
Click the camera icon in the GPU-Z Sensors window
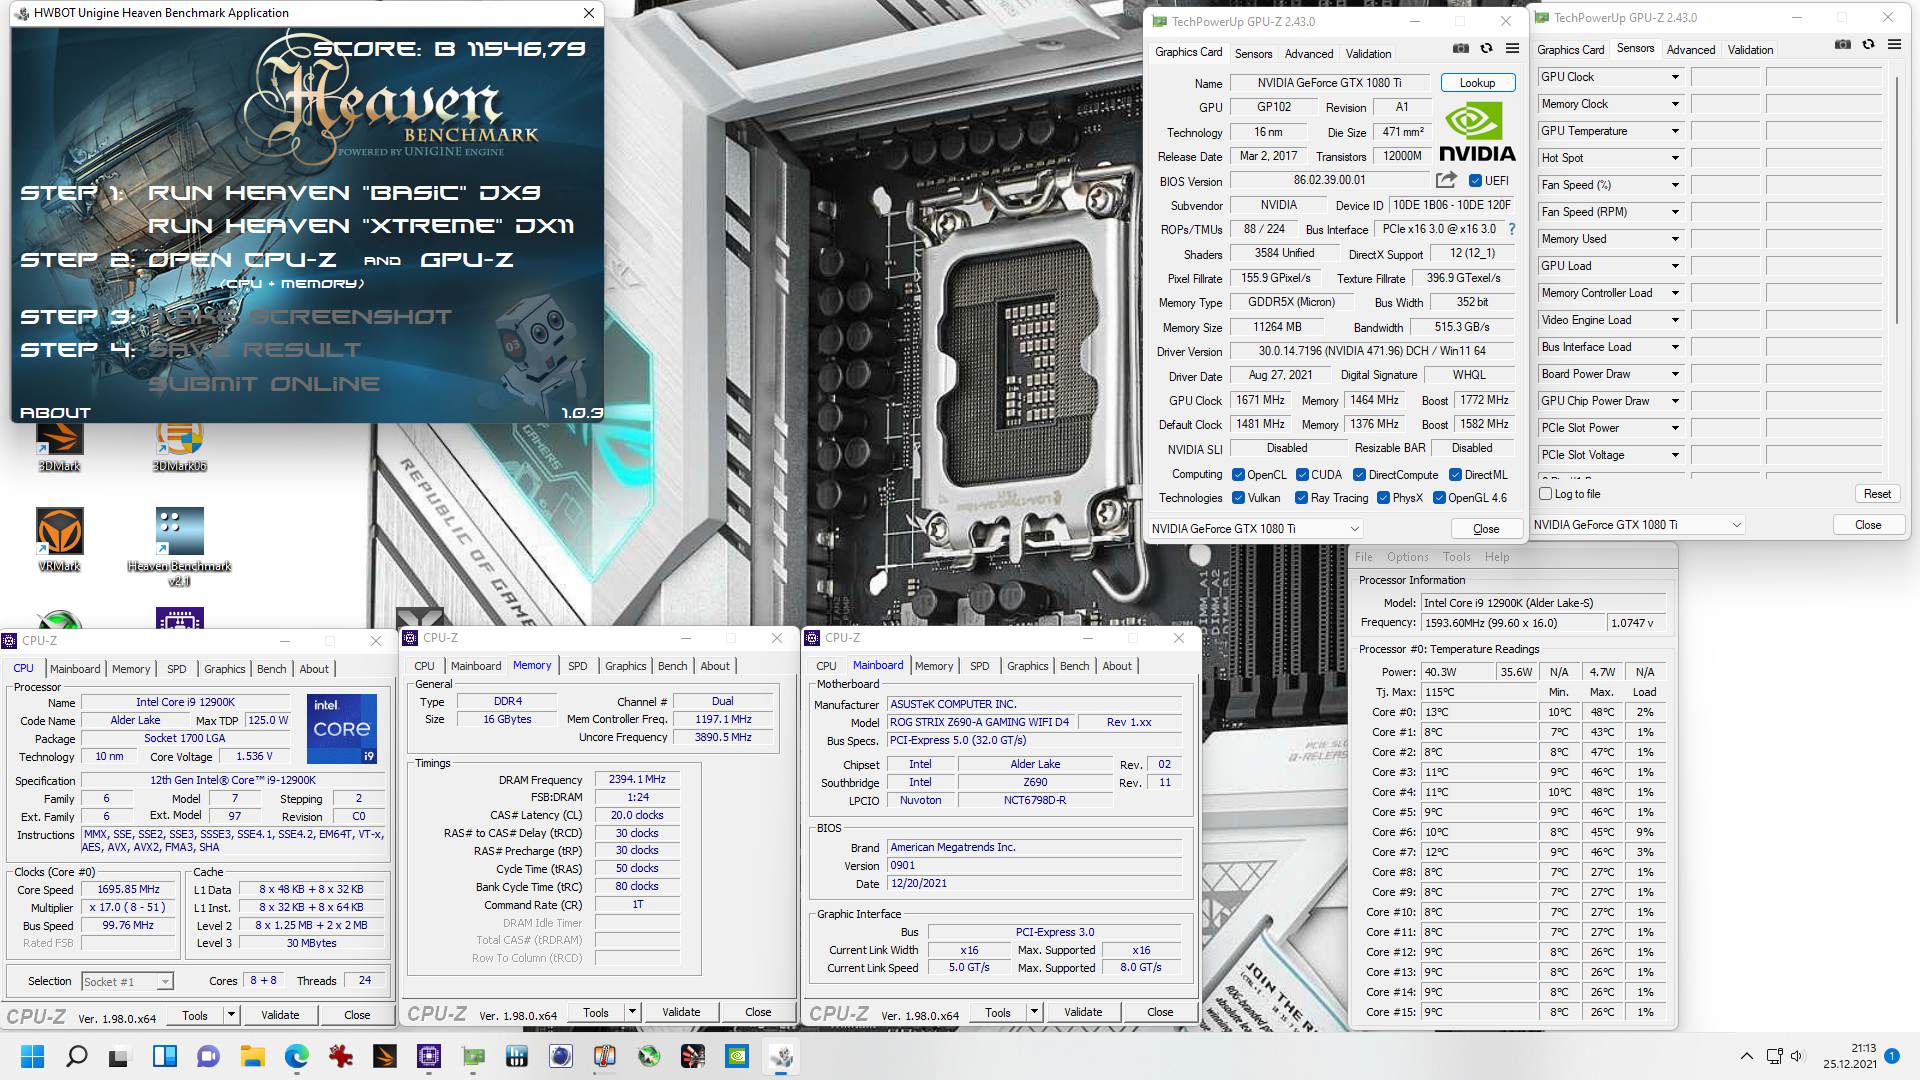pyautogui.click(x=1843, y=44)
